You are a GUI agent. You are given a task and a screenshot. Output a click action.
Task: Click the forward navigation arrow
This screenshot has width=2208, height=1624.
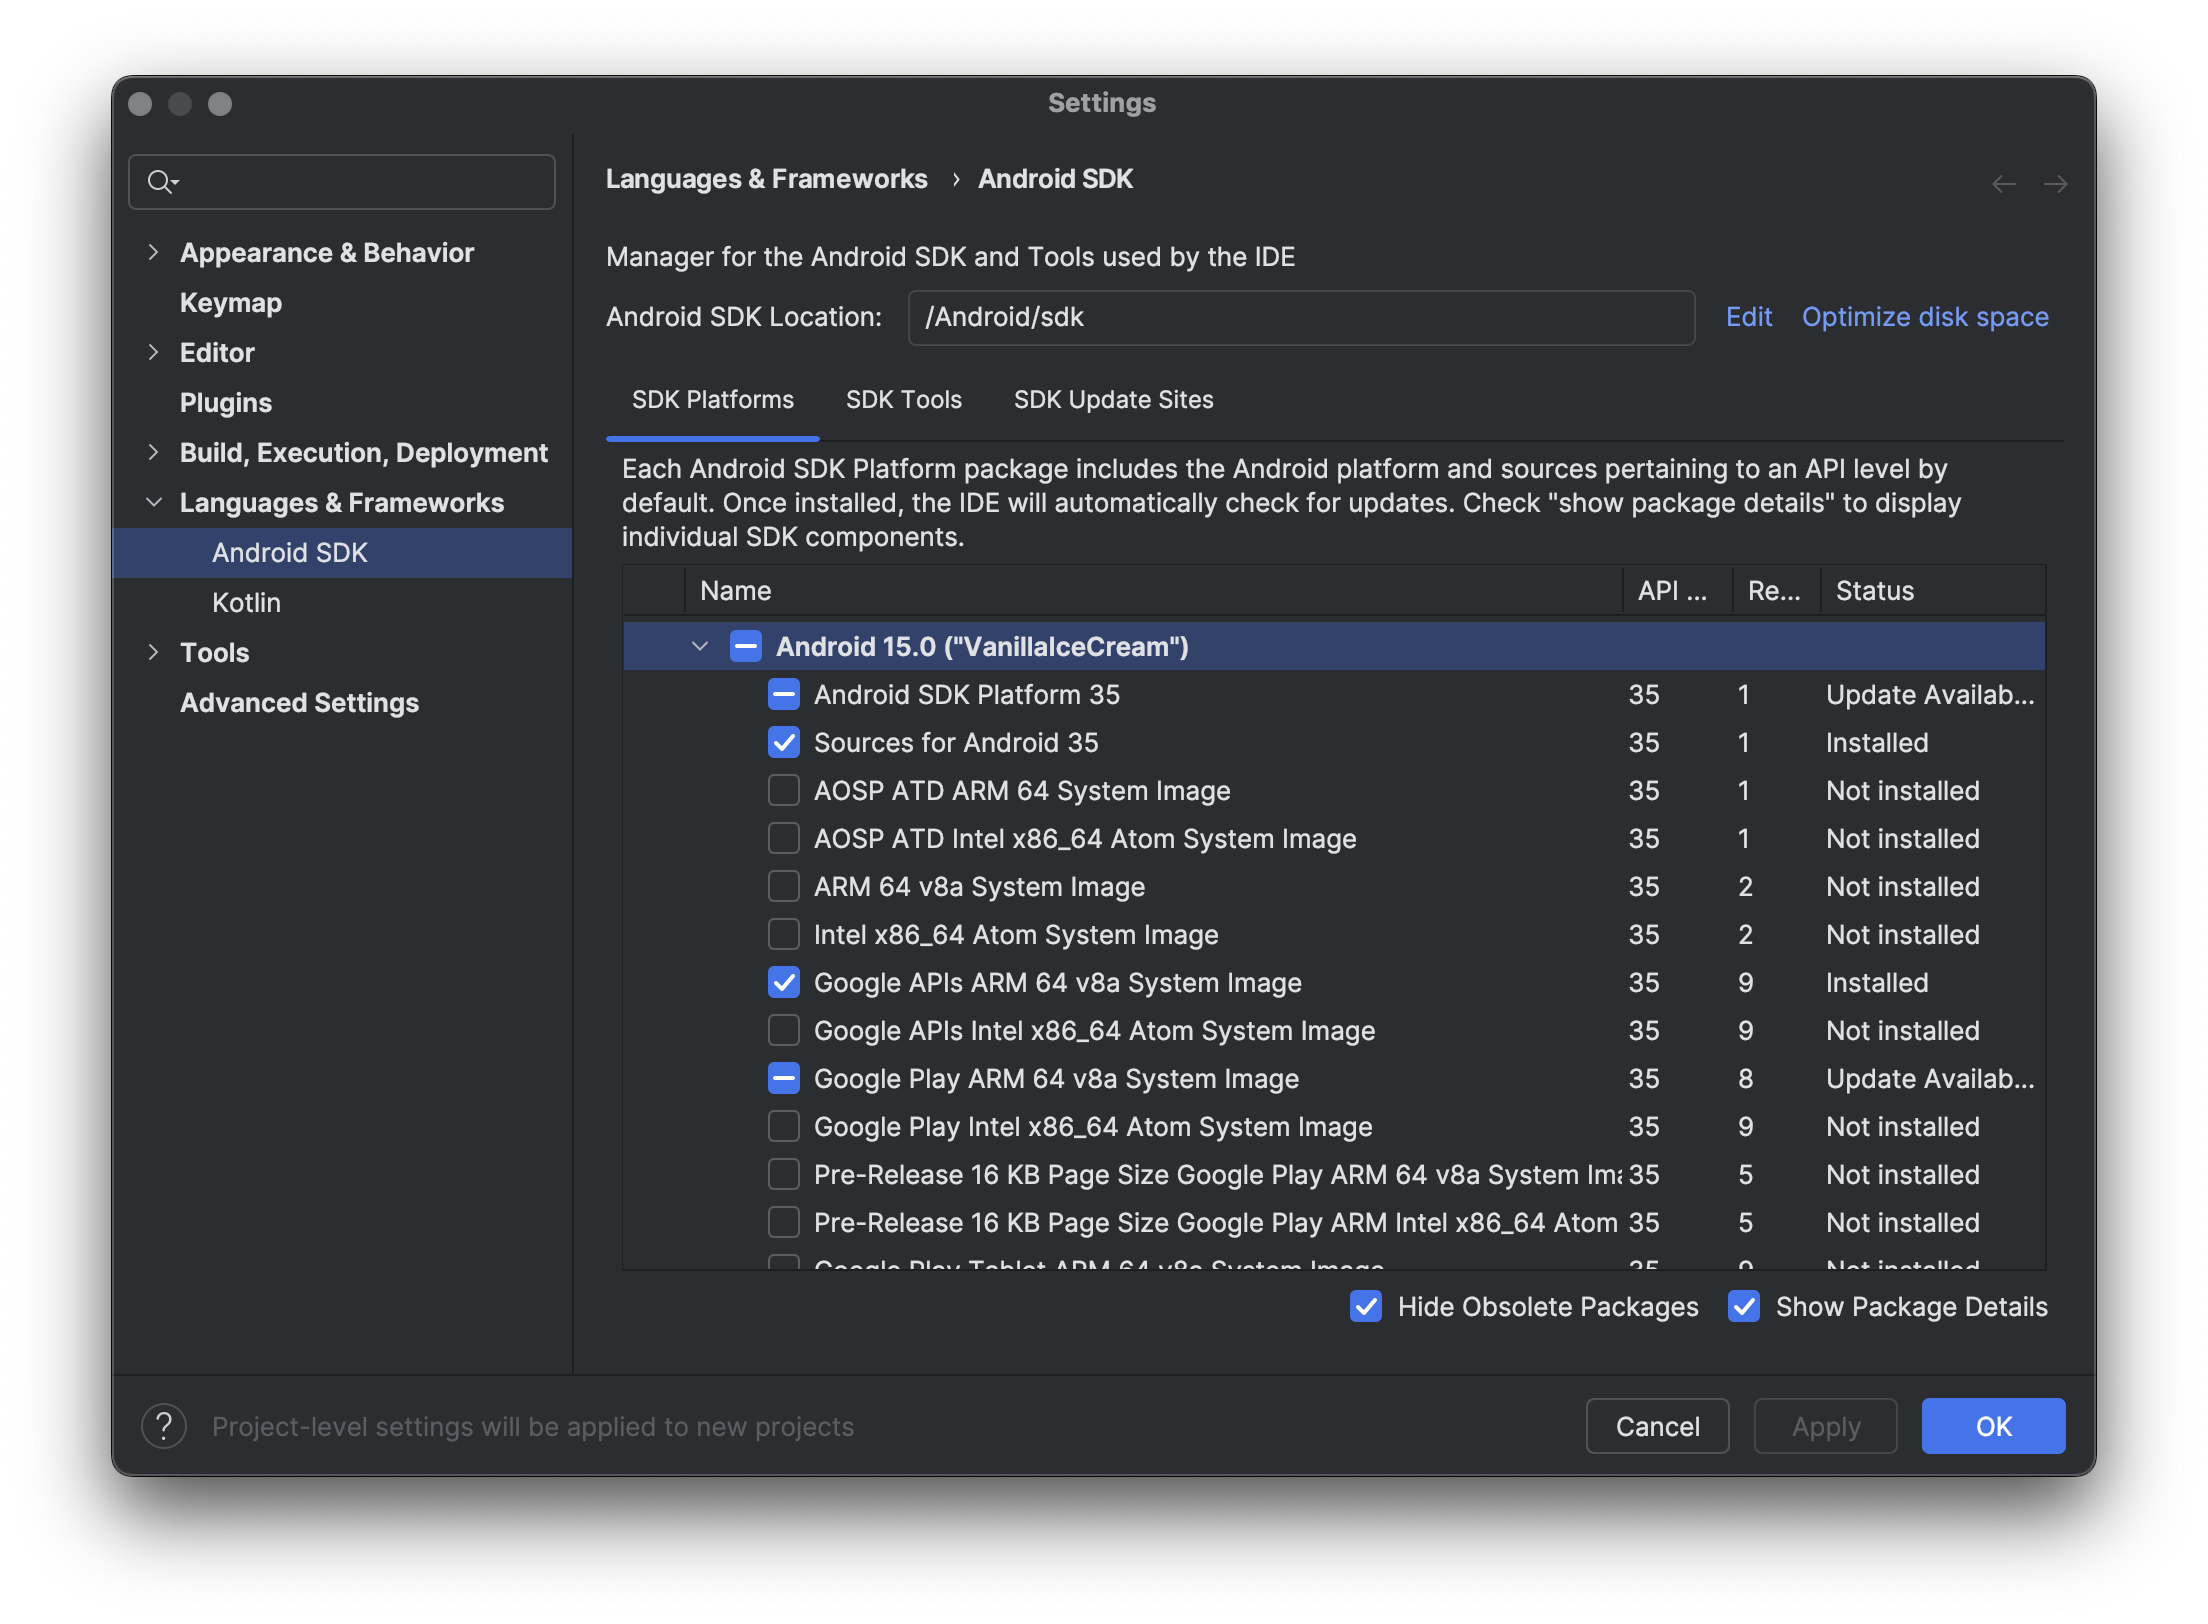click(2055, 184)
